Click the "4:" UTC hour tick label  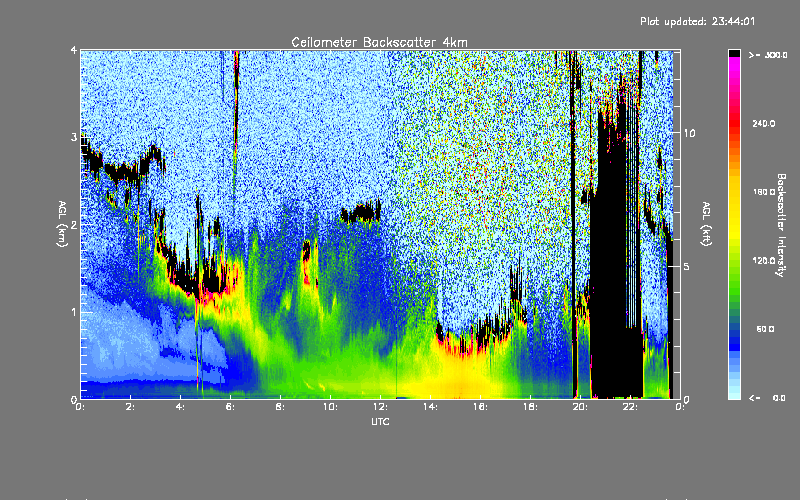(x=180, y=407)
